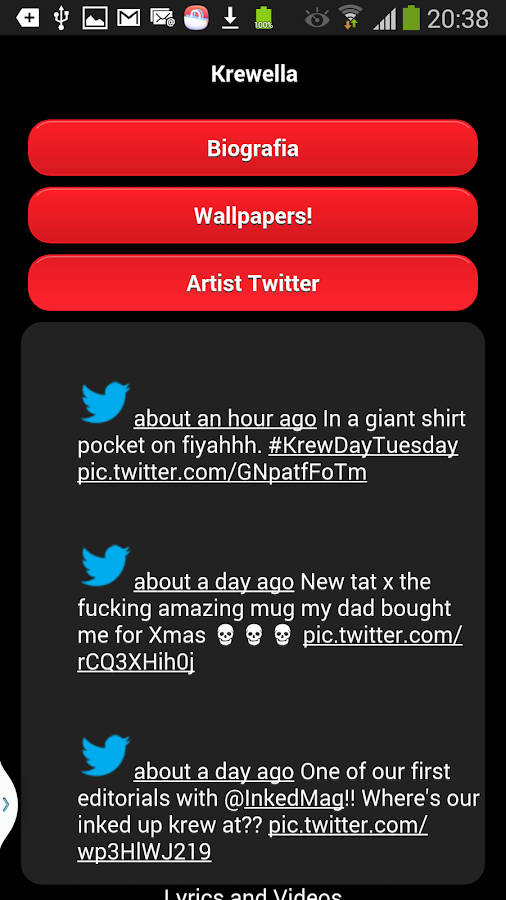
Task: Expand the side panel arrow handle
Action: point(7,804)
